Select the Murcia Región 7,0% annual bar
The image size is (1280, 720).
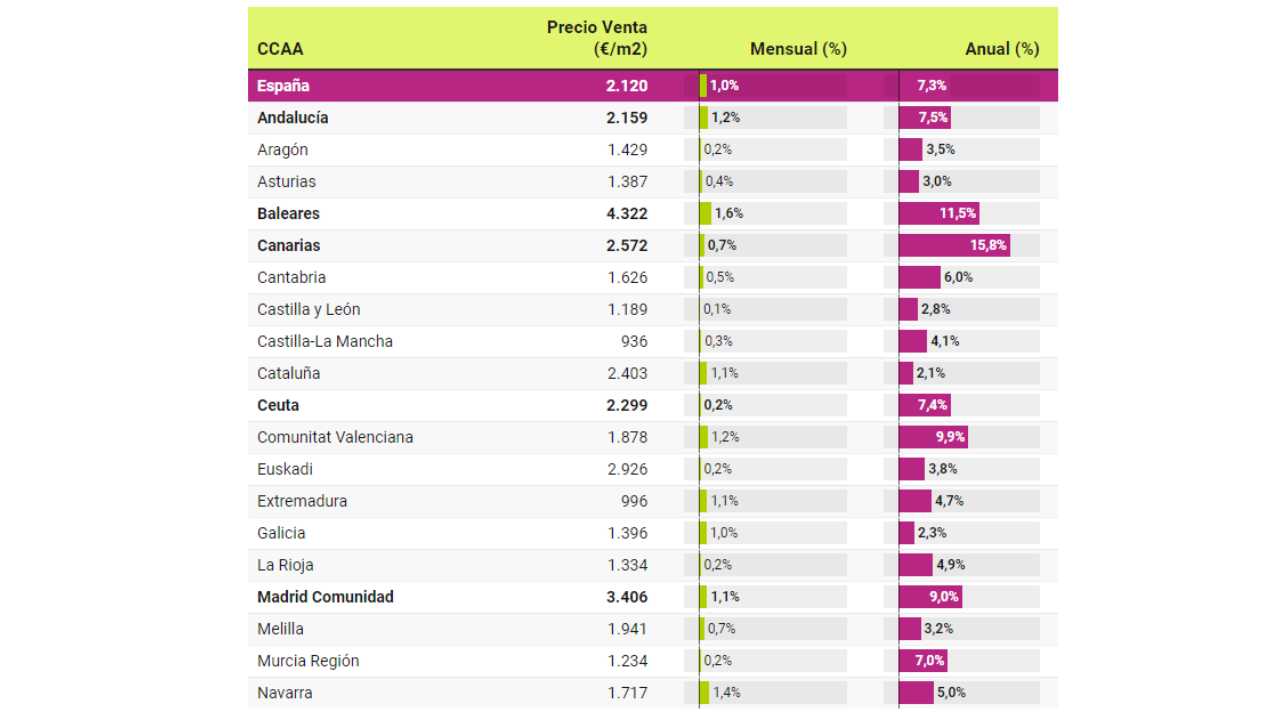click(x=922, y=661)
